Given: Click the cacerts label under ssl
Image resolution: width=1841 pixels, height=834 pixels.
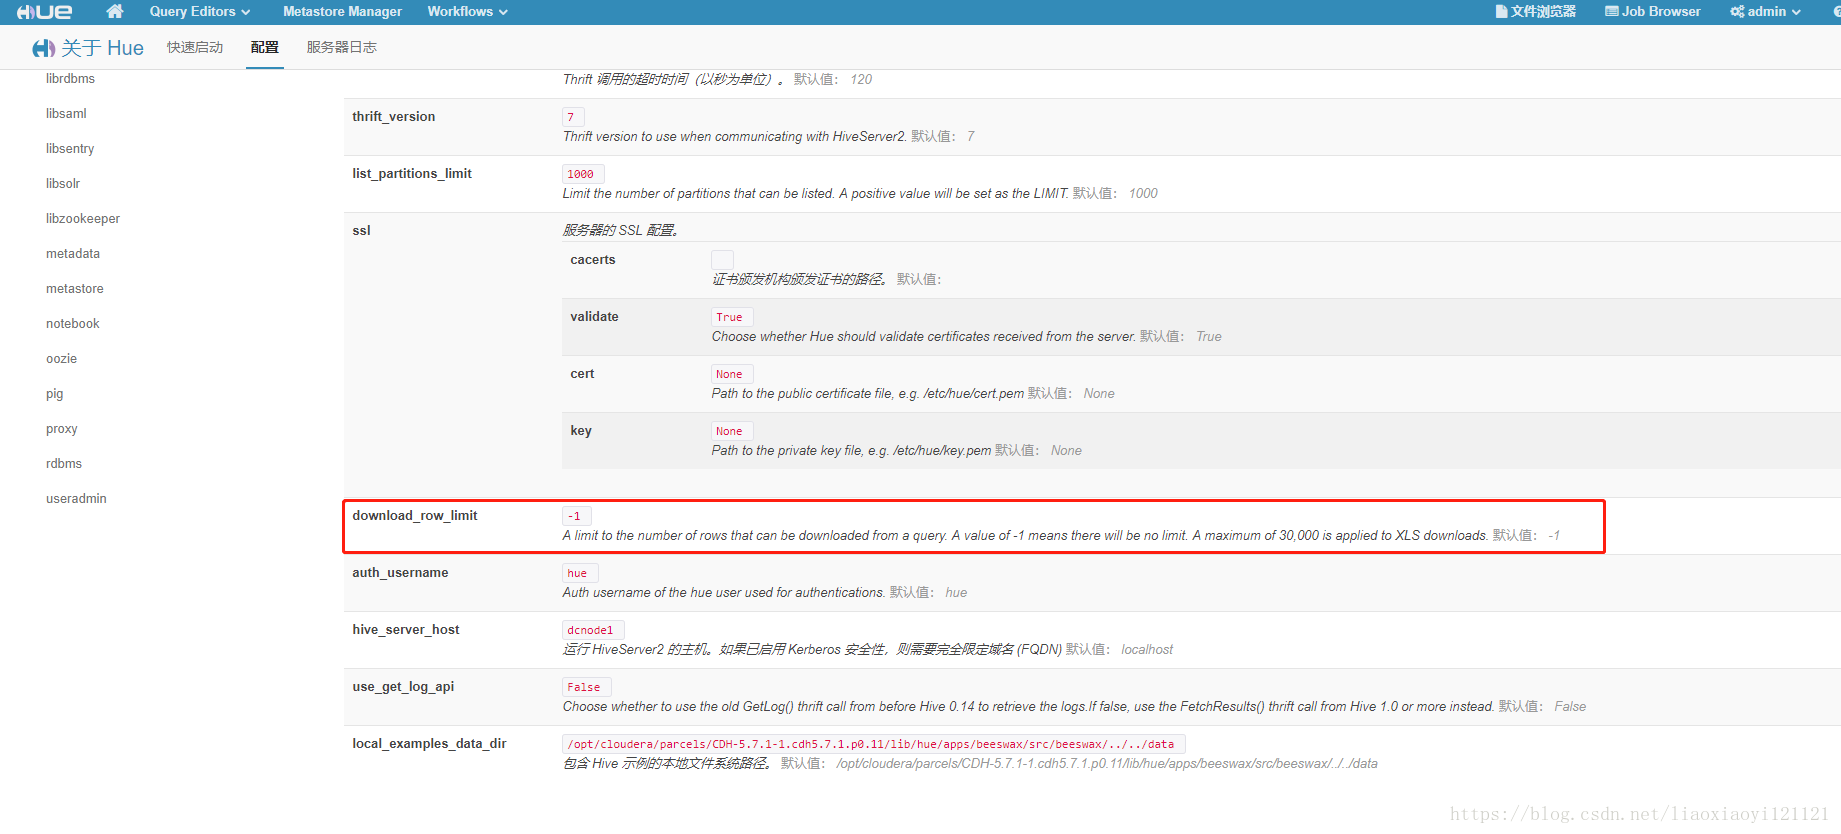Looking at the screenshot, I should click(593, 259).
